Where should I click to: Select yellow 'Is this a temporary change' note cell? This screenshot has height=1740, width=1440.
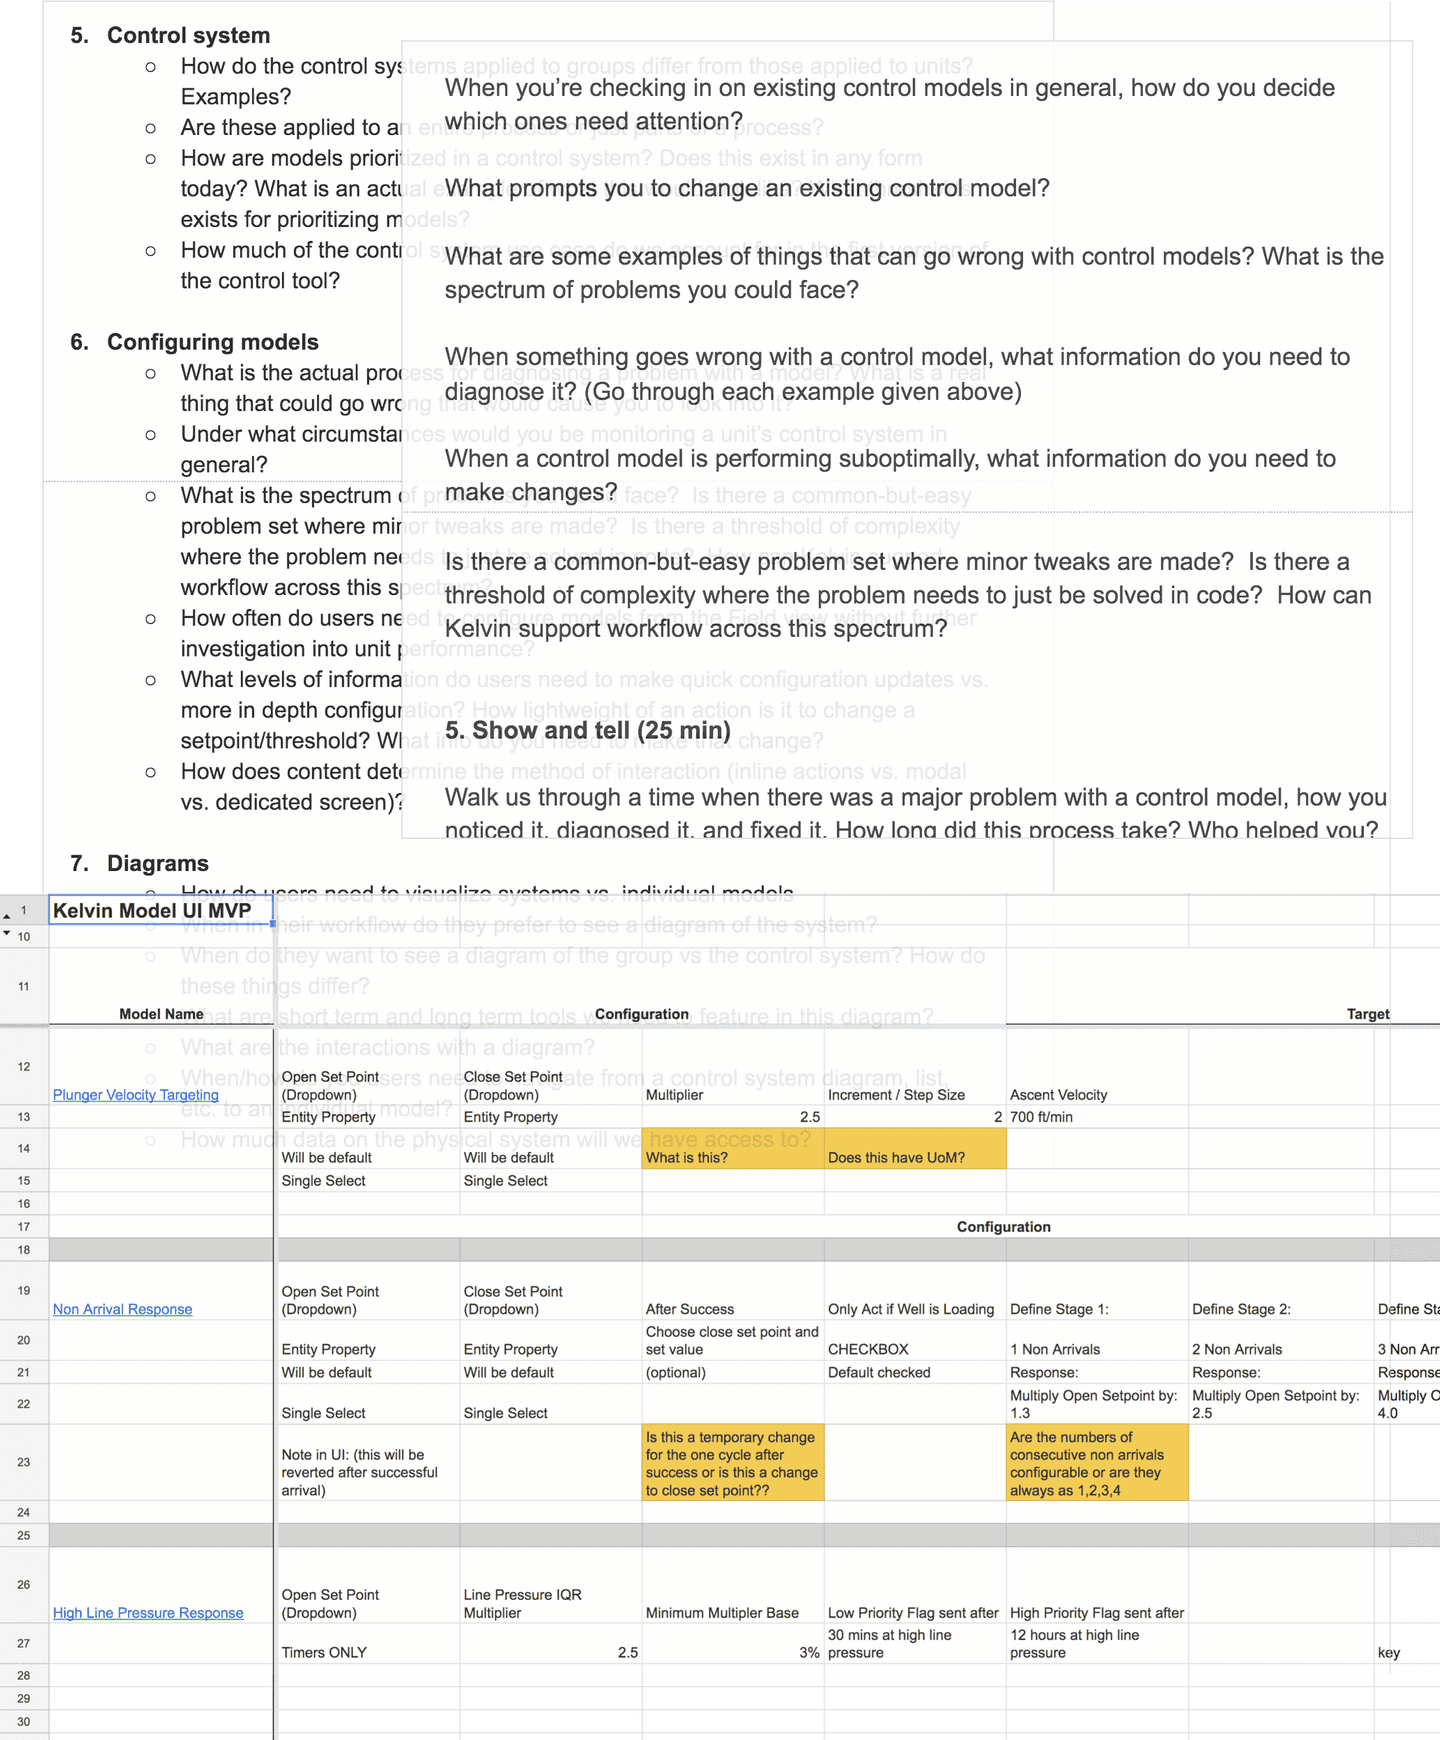tap(733, 1463)
